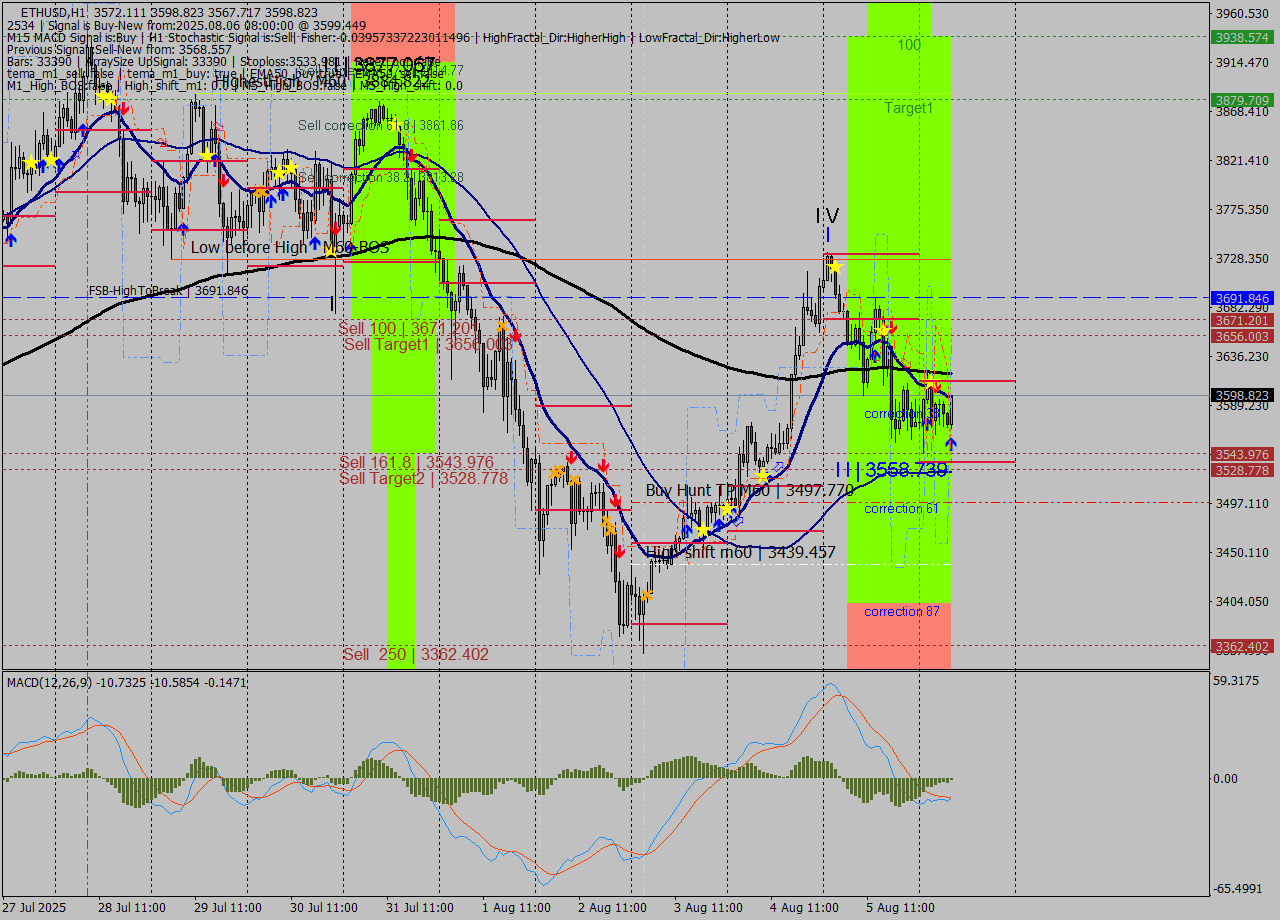Click the orange star beside the lowest candle
Viewport: 1280px width, 920px height.
[x=646, y=595]
